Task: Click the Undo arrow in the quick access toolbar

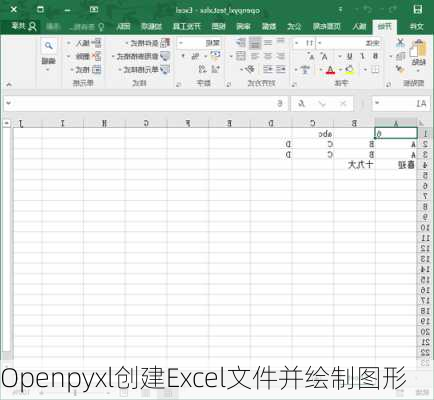Action: (x=393, y=9)
